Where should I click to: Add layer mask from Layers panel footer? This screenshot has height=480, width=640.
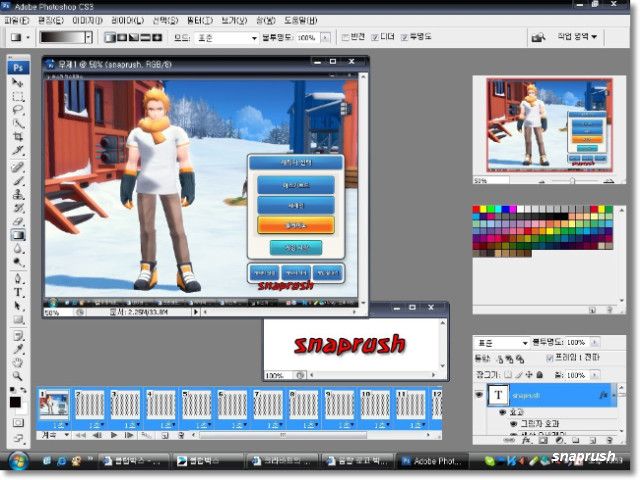click(x=543, y=440)
